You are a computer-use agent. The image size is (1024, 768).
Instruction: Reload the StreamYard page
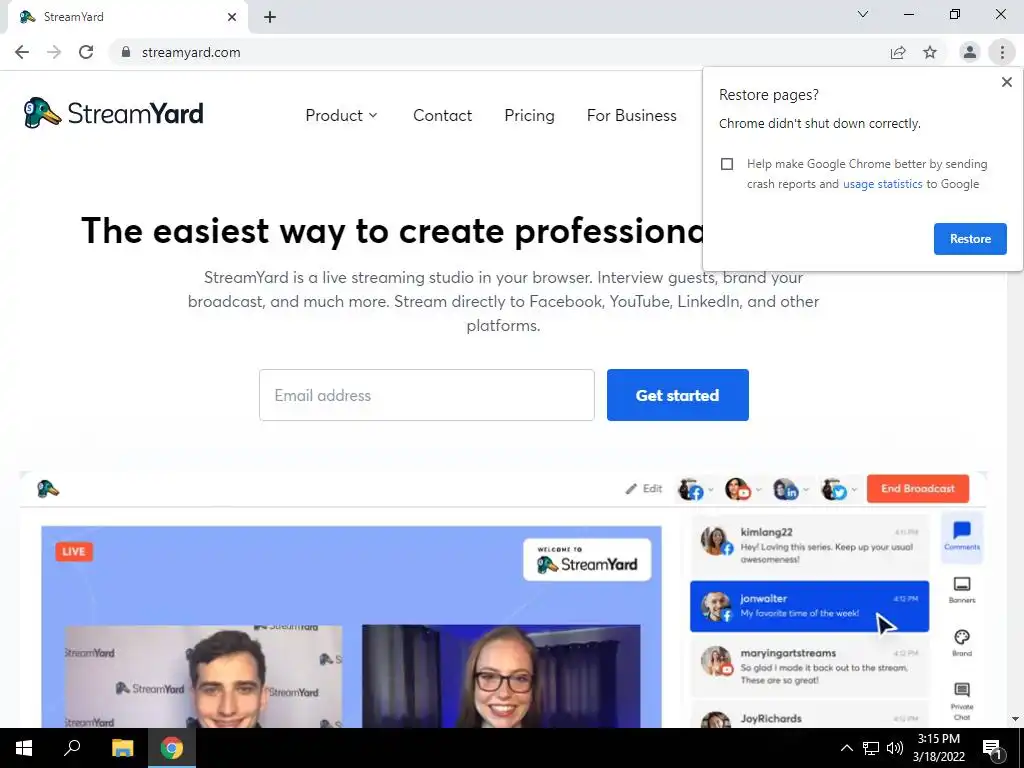86,52
